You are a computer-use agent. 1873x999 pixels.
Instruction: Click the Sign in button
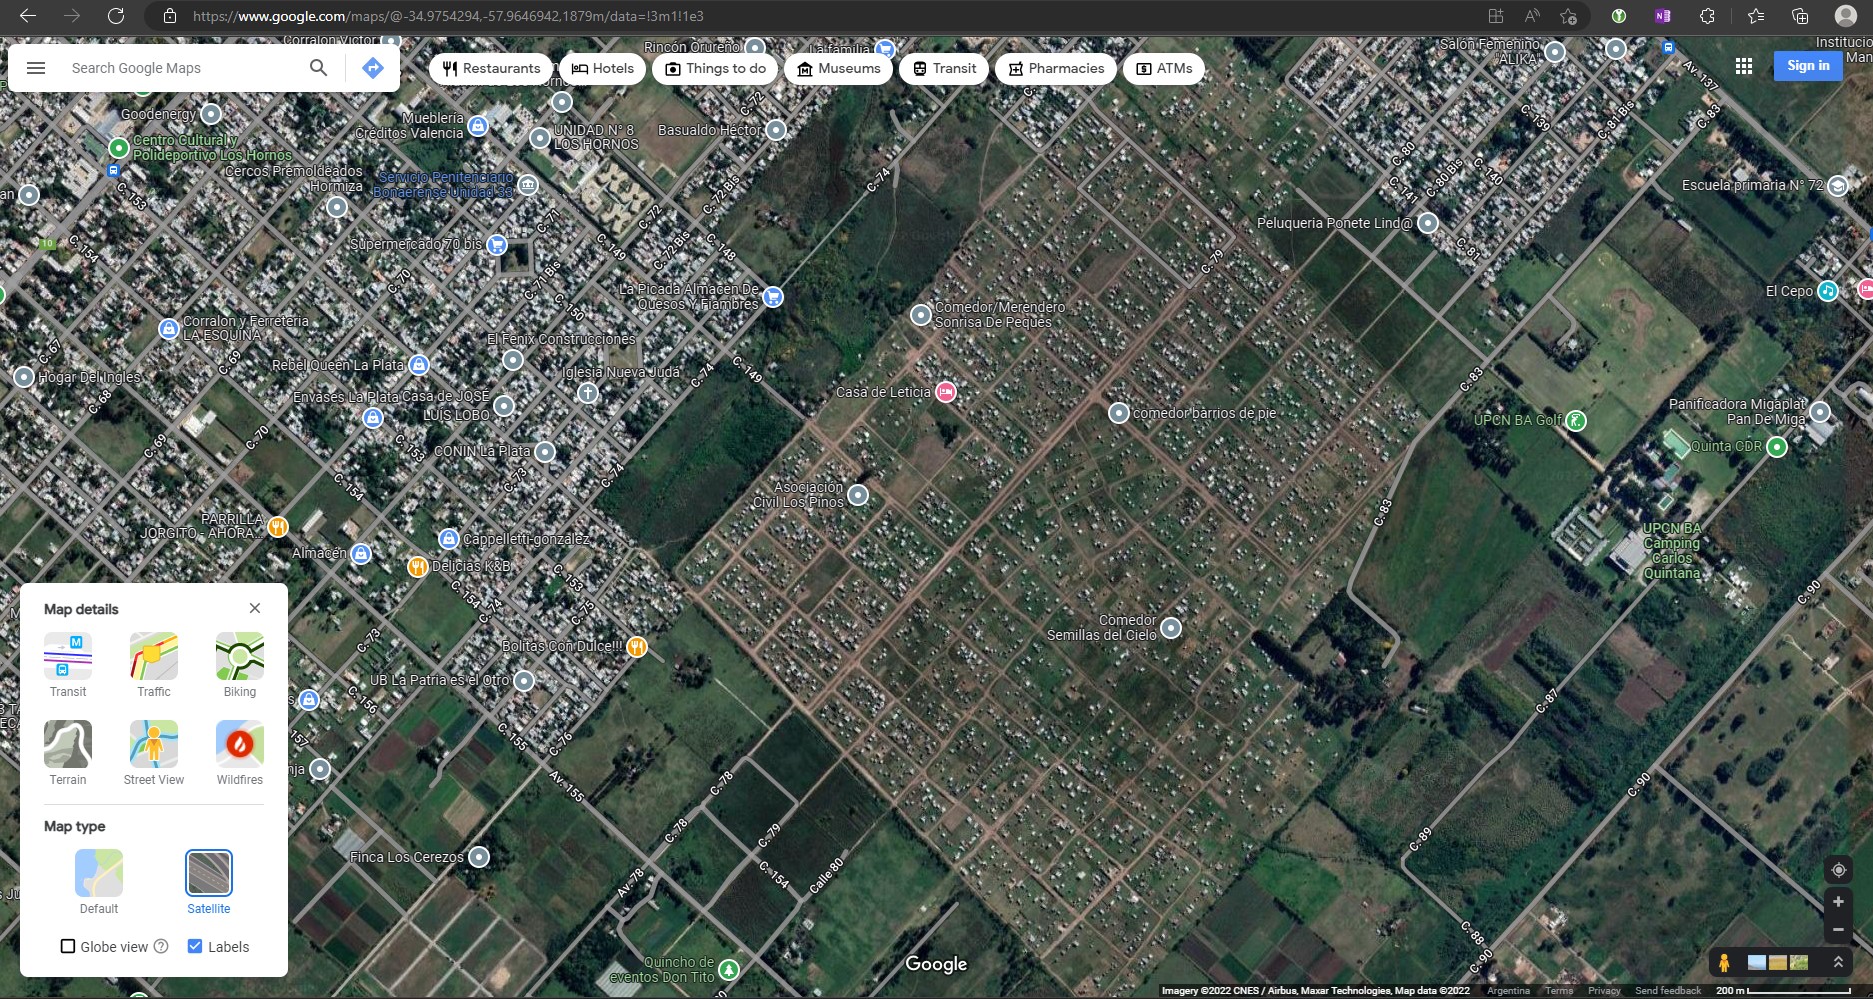click(1808, 66)
